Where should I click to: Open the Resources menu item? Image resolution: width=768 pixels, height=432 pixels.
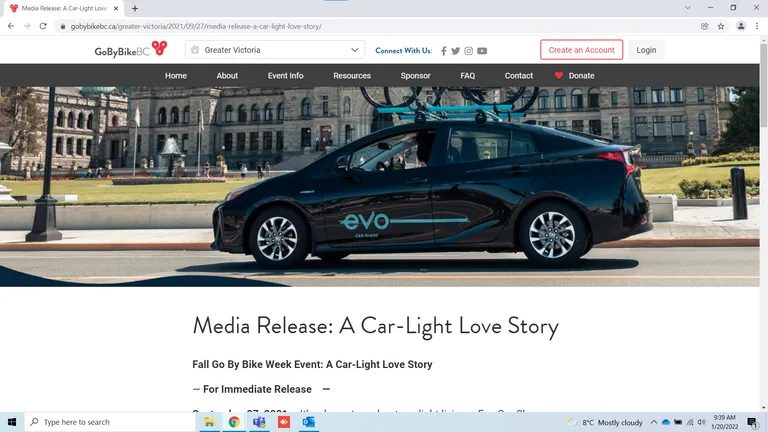pyautogui.click(x=352, y=75)
